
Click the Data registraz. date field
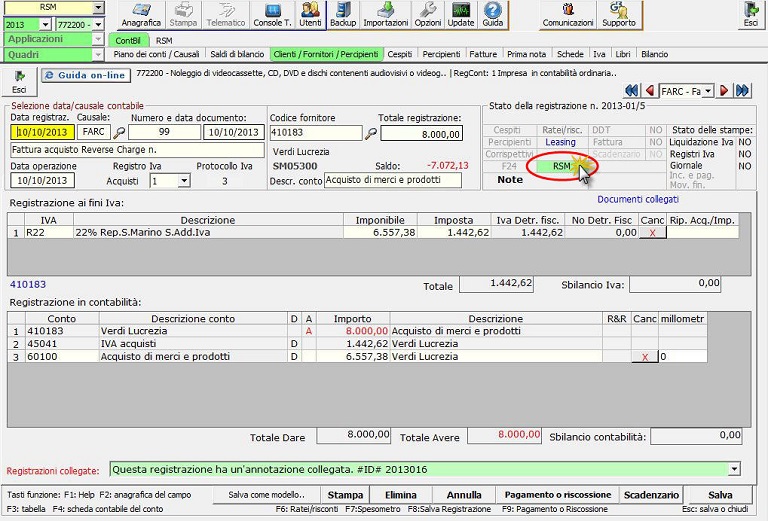click(43, 132)
